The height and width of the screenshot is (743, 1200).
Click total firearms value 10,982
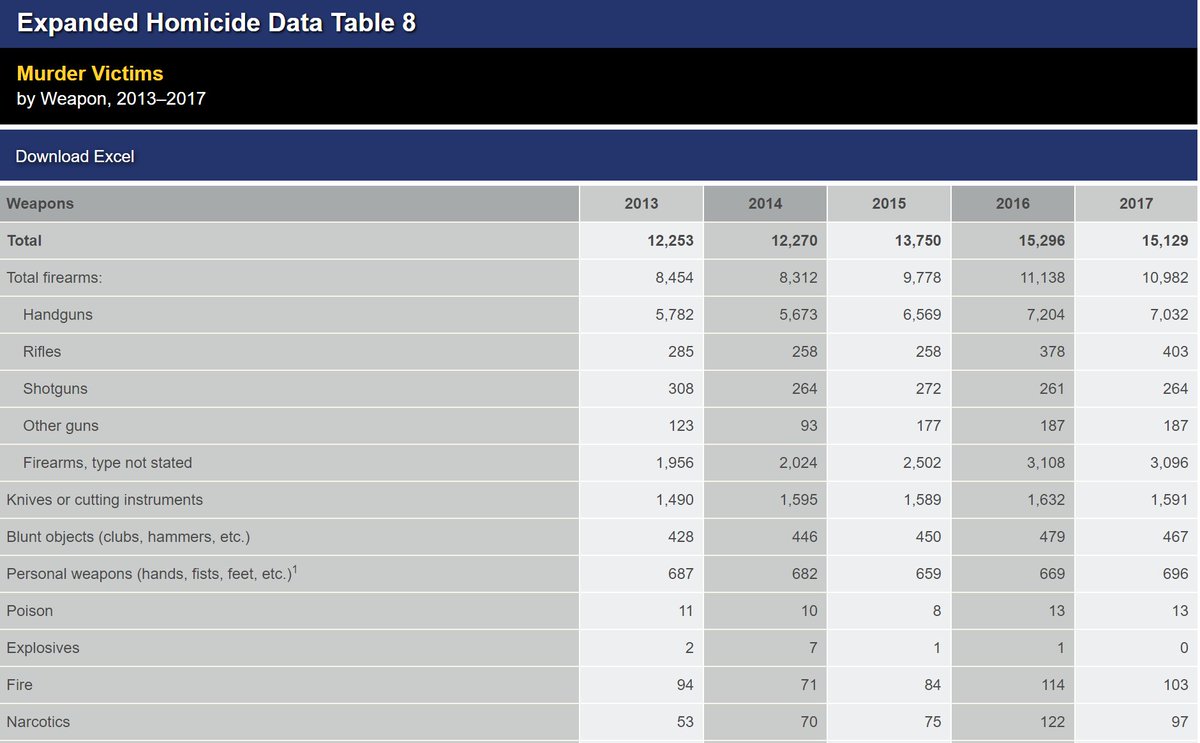pos(1167,277)
